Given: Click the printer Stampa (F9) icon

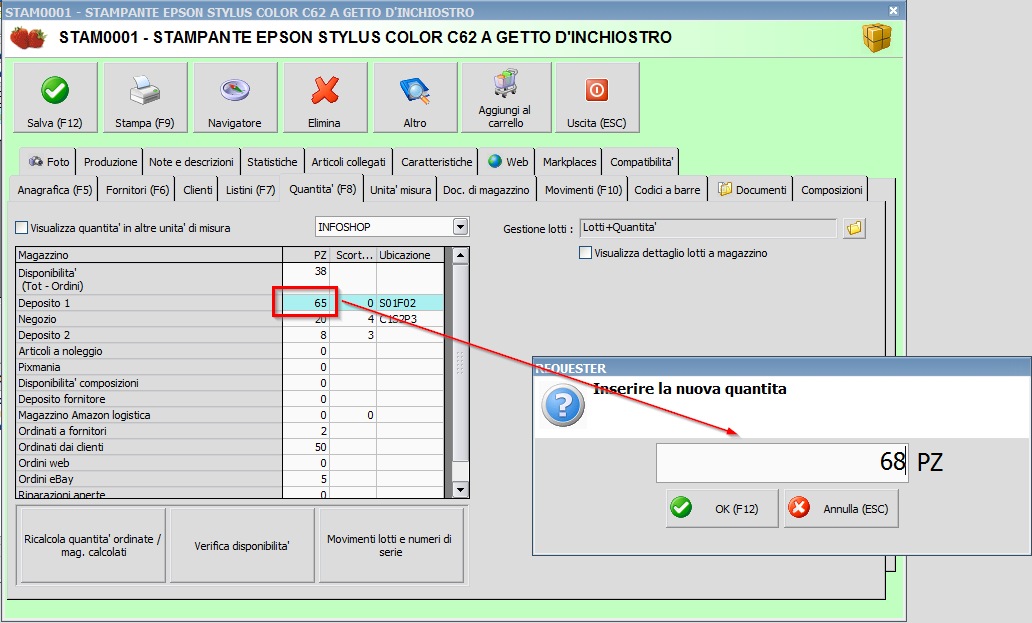Looking at the screenshot, I should tap(145, 90).
